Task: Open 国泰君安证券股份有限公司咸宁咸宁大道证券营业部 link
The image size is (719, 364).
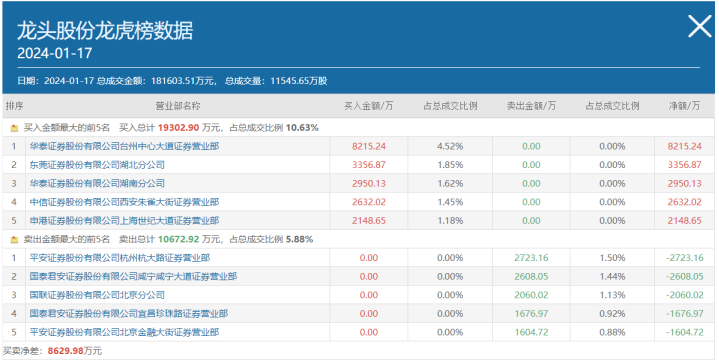Action: (133, 276)
